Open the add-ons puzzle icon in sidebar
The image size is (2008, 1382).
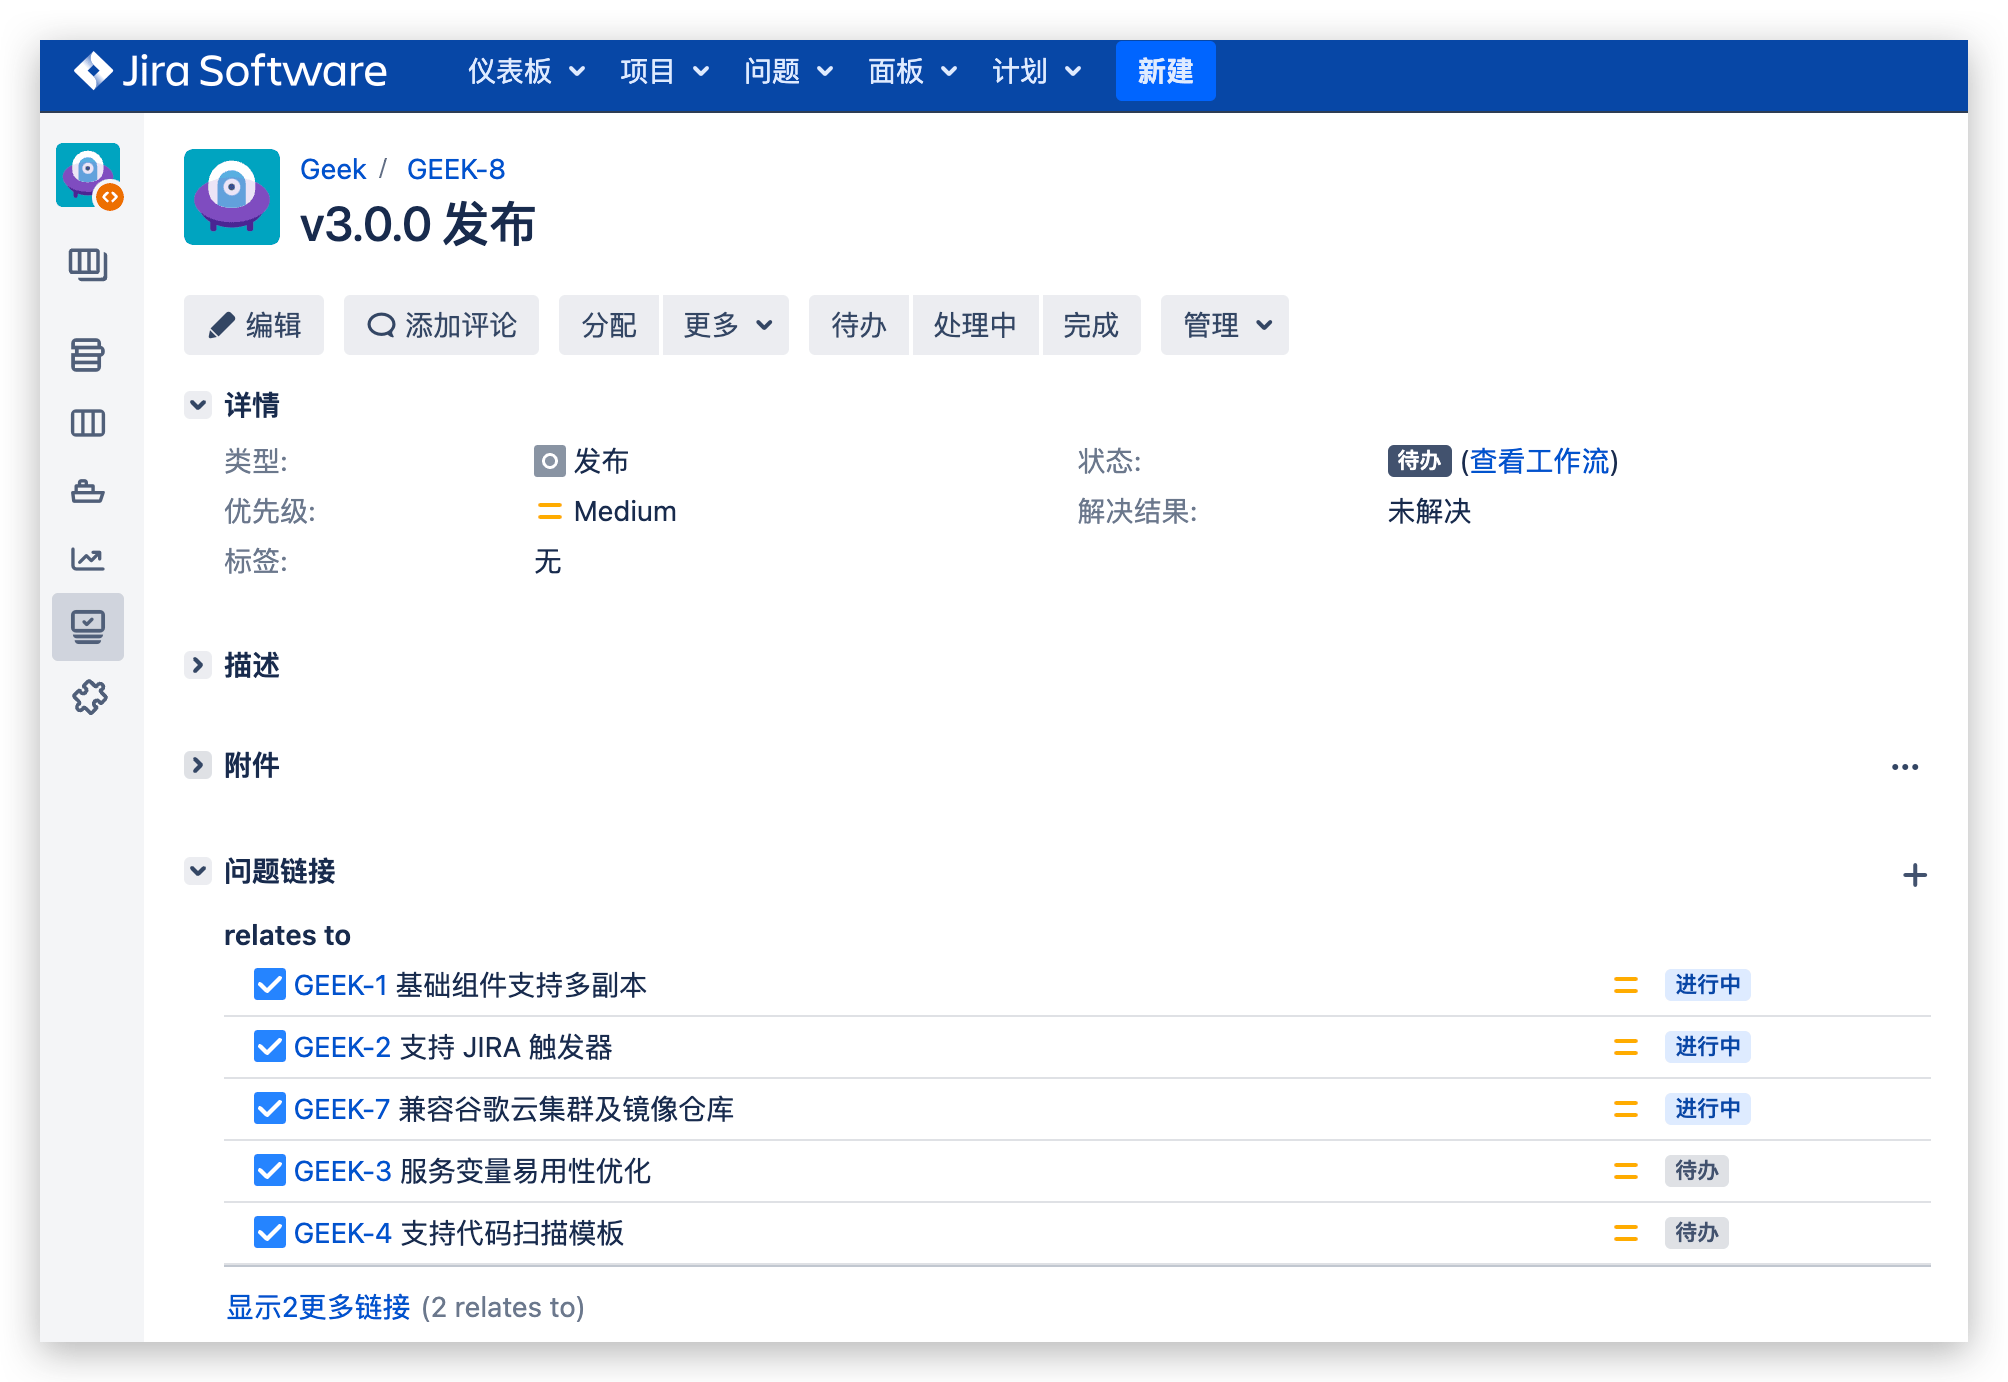[89, 697]
